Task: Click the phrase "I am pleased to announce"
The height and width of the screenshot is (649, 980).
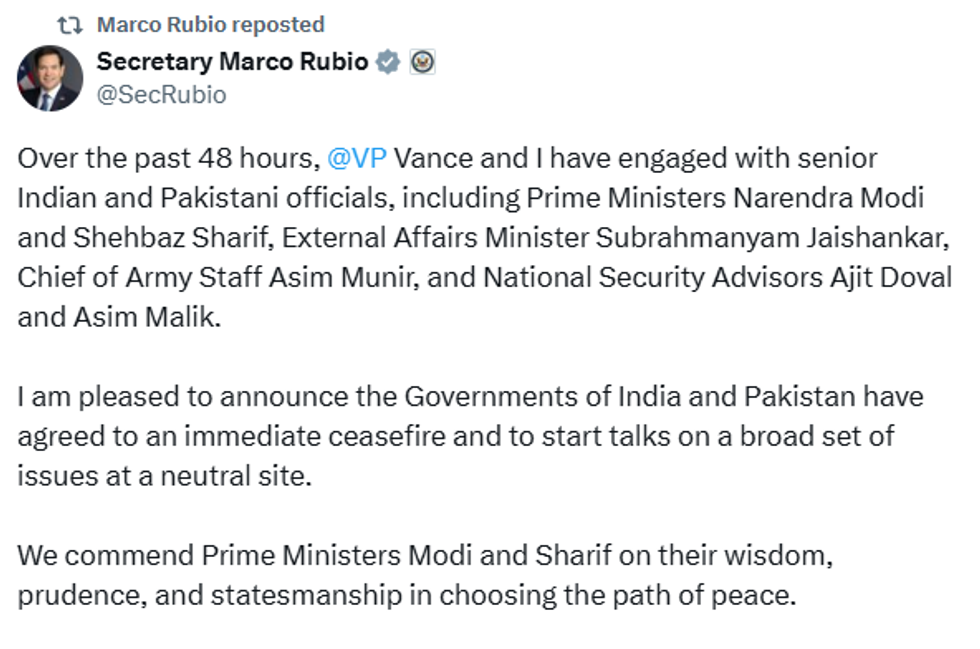Action: 150,396
